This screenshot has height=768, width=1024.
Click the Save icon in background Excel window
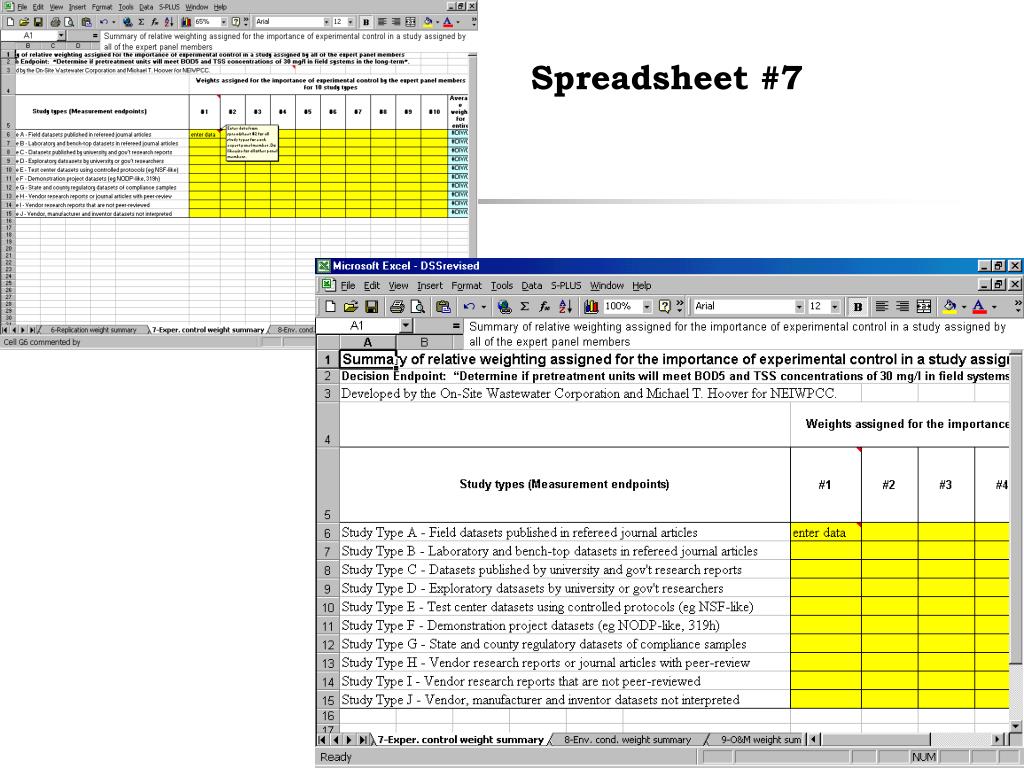(x=39, y=22)
